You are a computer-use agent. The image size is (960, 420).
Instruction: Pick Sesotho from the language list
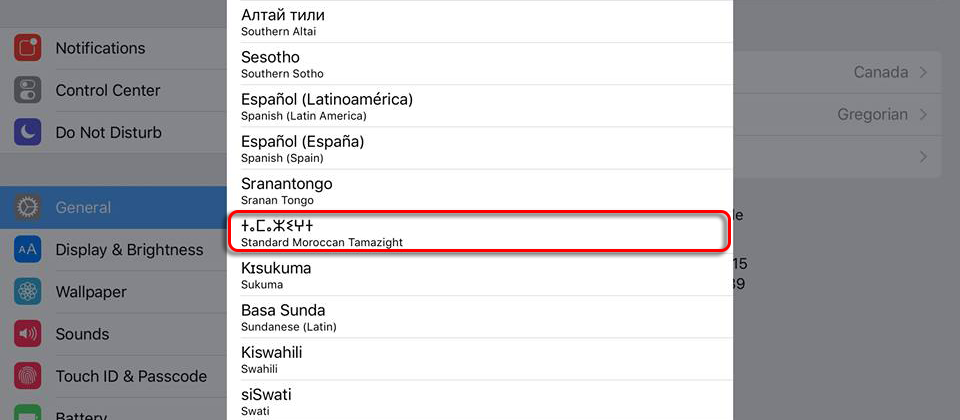pyautogui.click(x=479, y=64)
